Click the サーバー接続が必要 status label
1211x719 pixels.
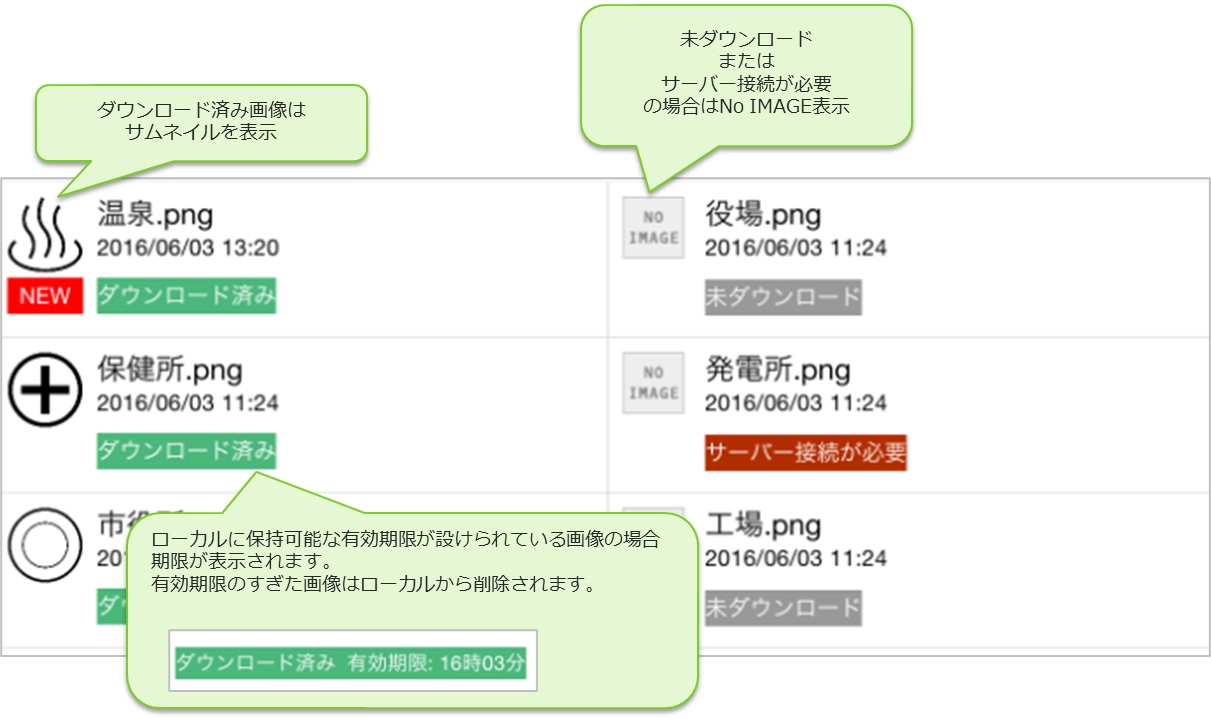[x=806, y=452]
